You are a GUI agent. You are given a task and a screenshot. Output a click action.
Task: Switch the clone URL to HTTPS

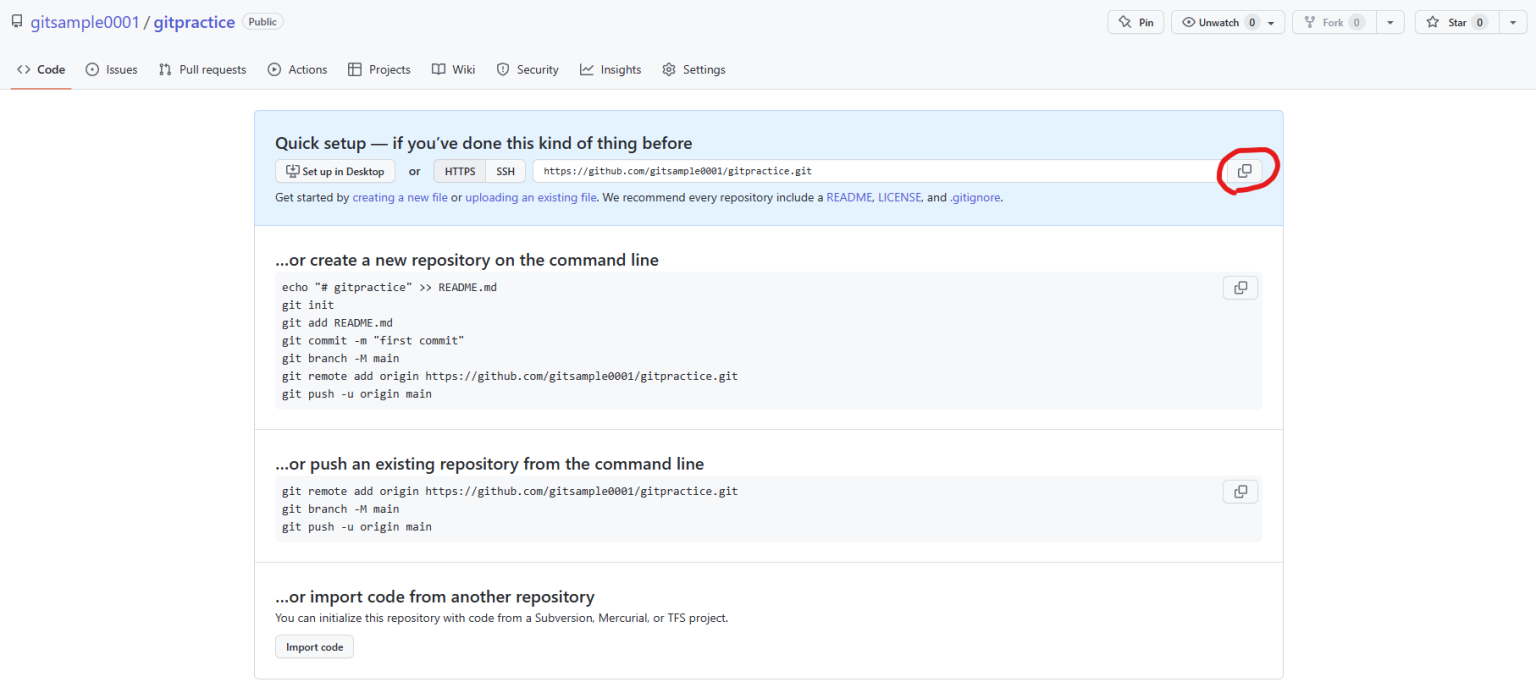[x=459, y=170]
